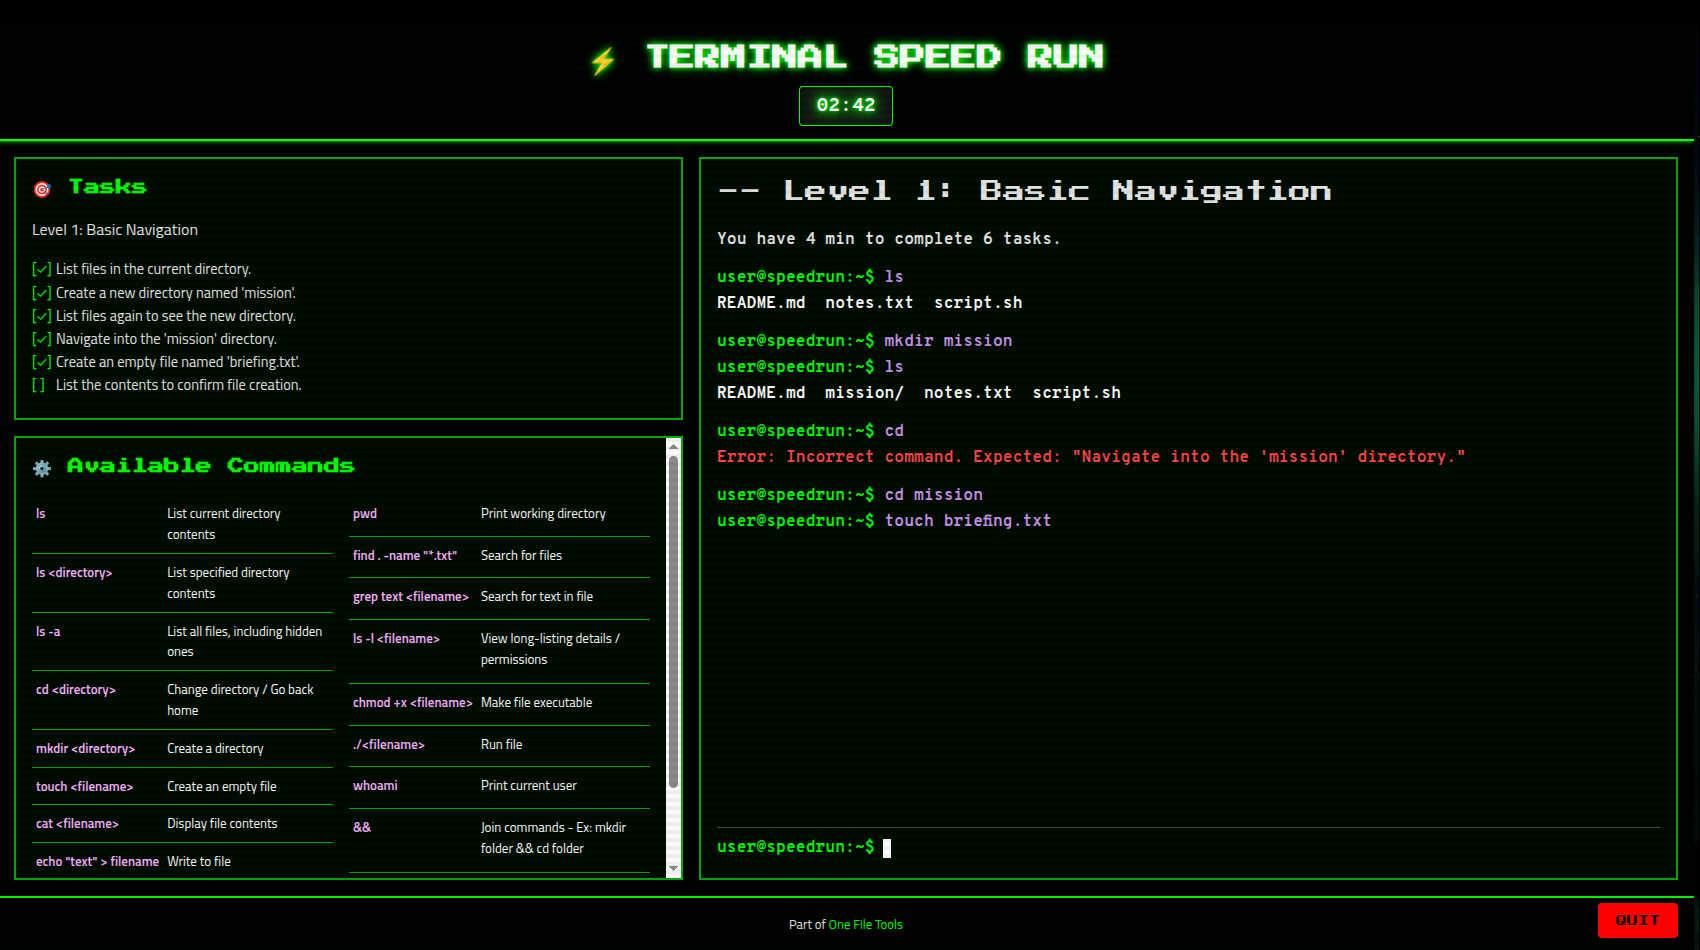Screen dimensions: 1700x950
Task: Click the Tasks panel heading text
Action: (107, 187)
